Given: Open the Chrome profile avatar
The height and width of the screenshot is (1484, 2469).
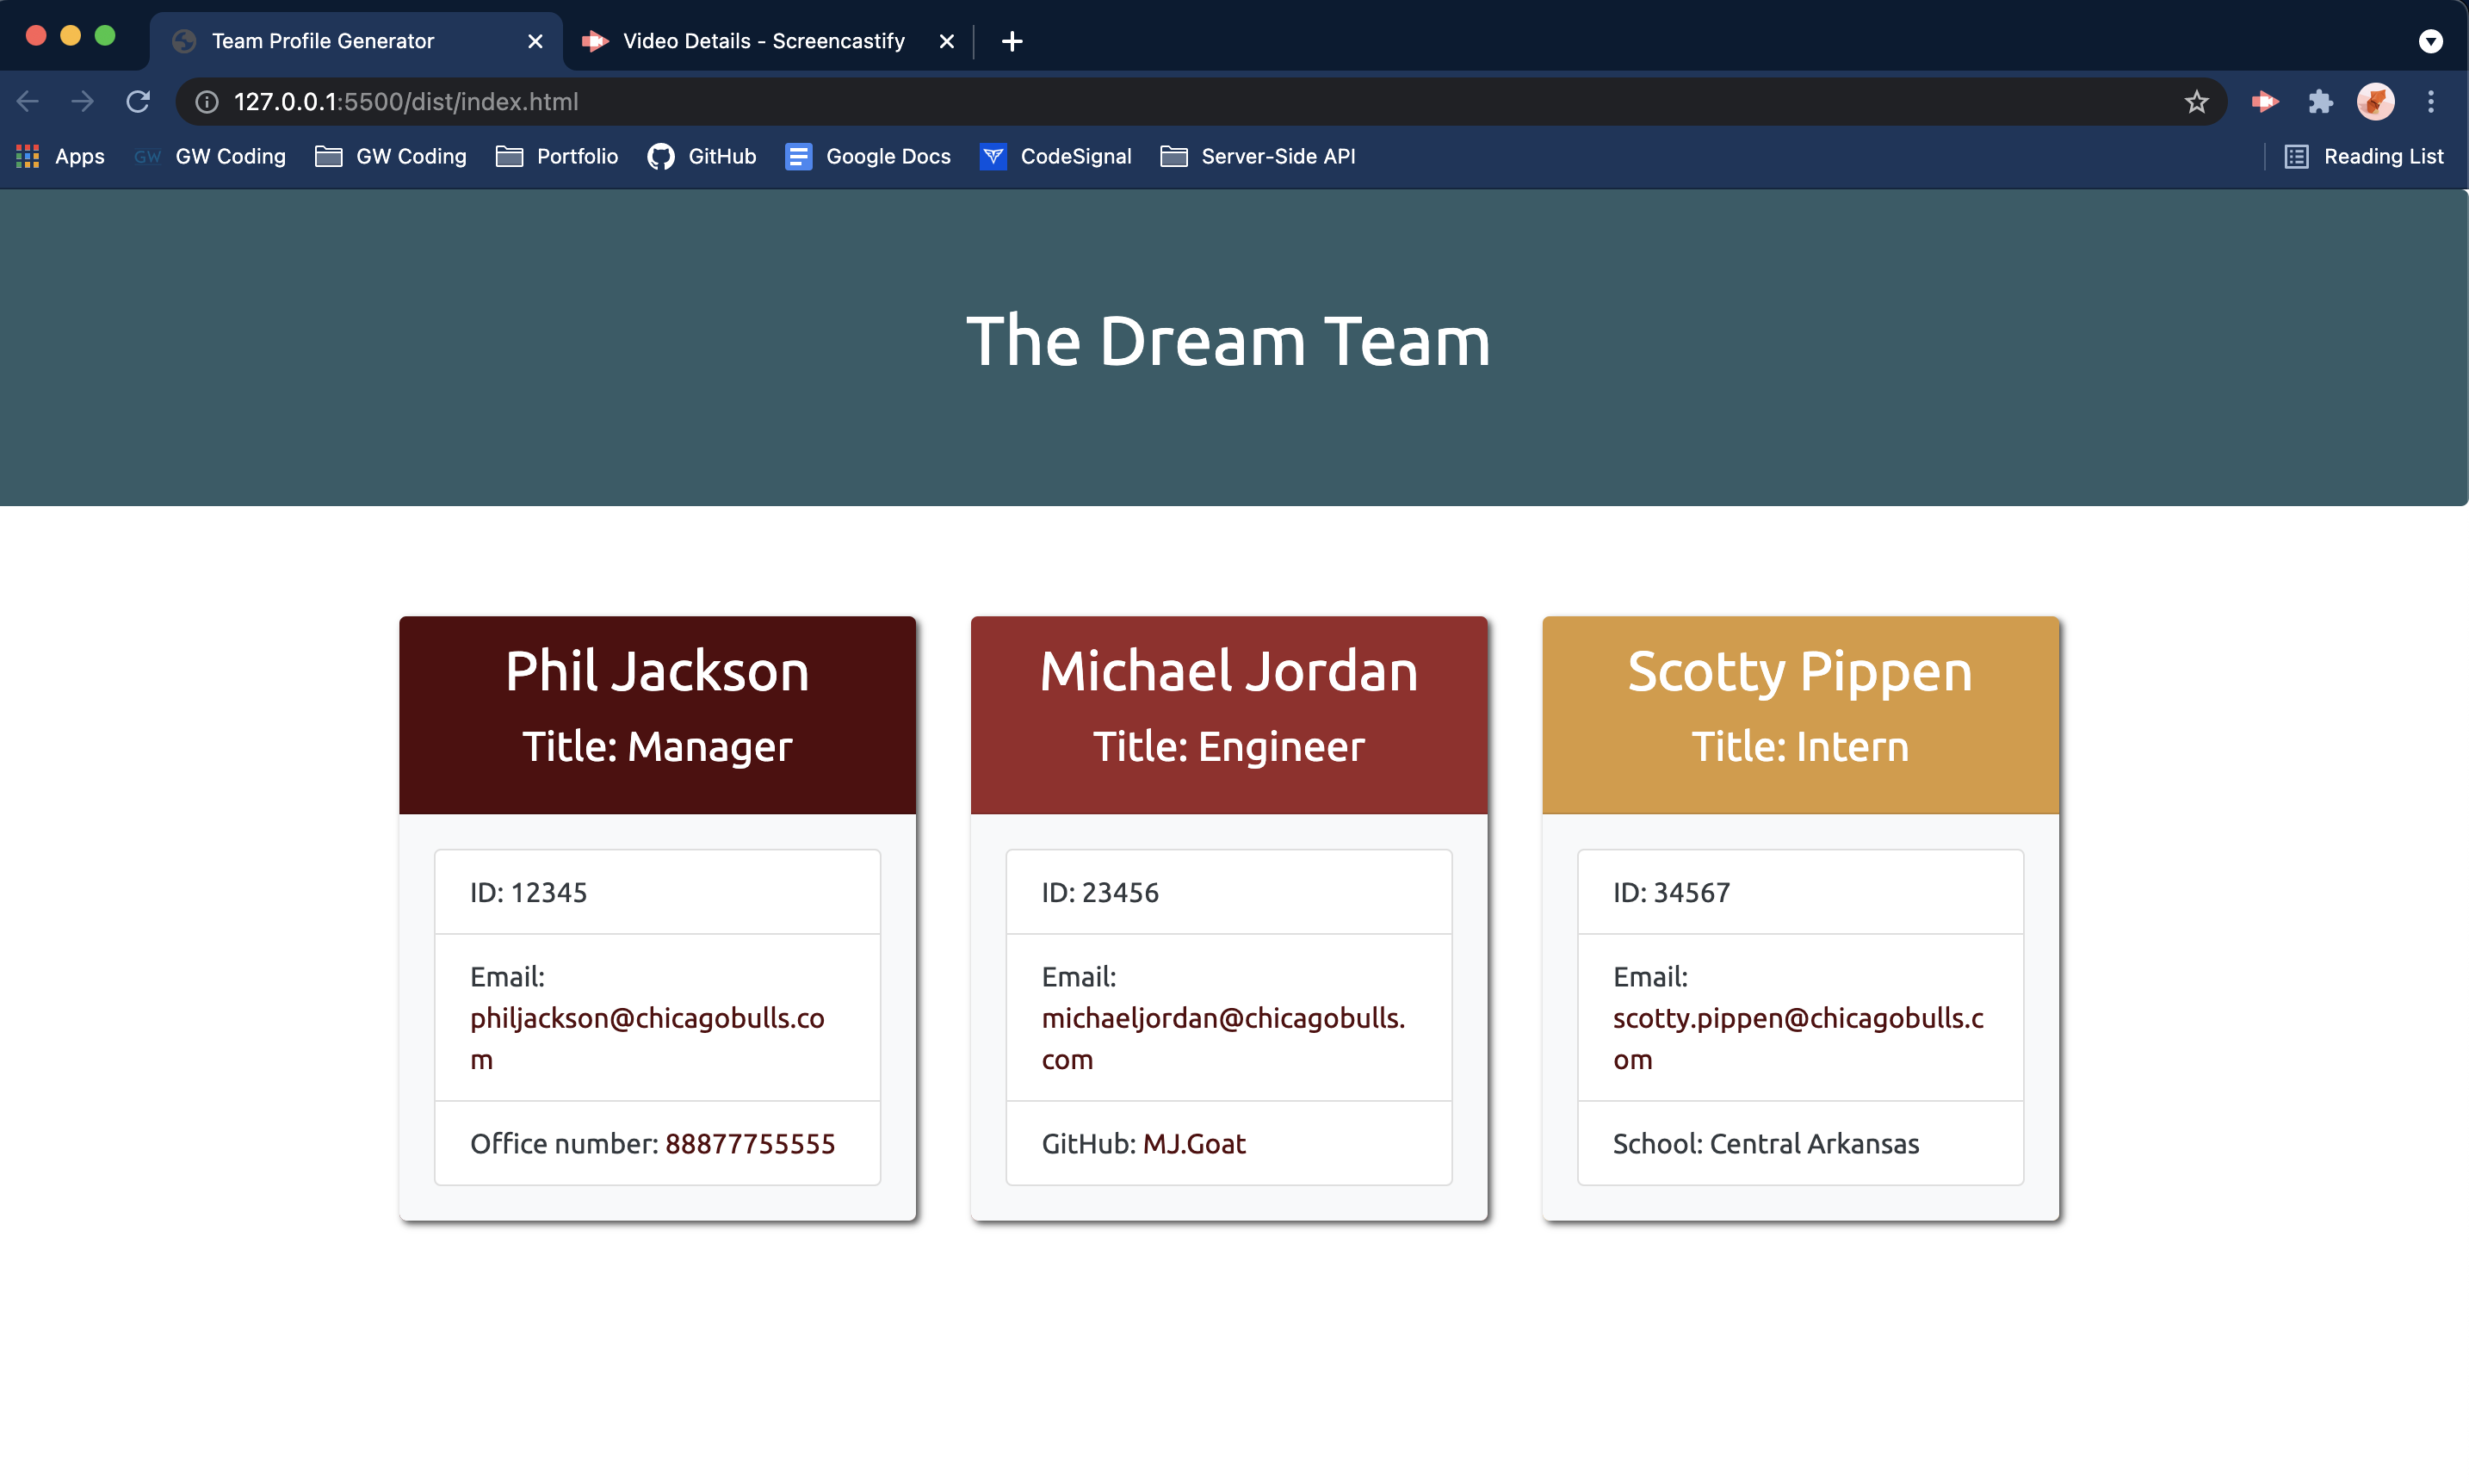Looking at the screenshot, I should (x=2375, y=101).
